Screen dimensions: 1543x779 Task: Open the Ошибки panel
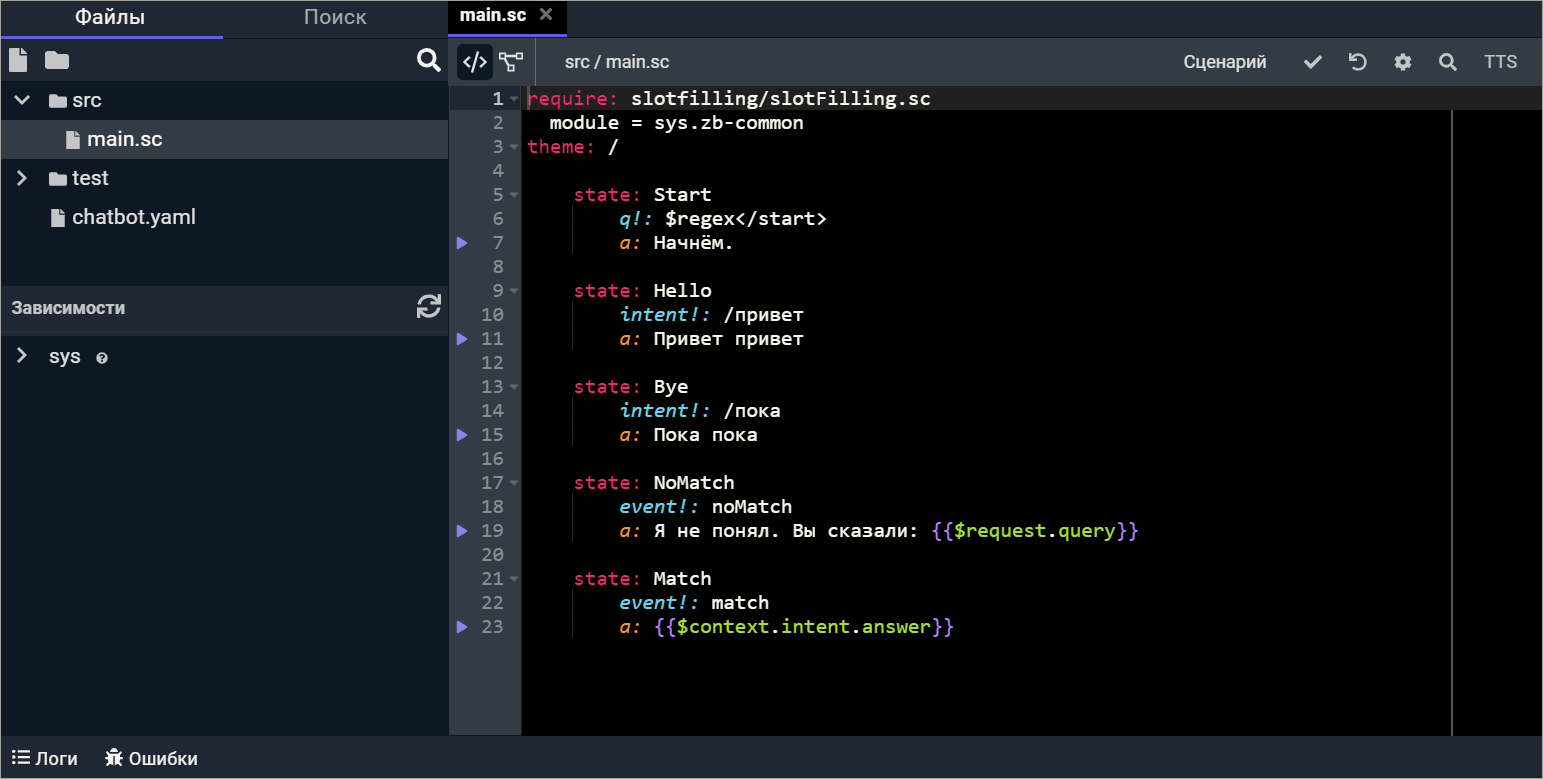point(151,758)
